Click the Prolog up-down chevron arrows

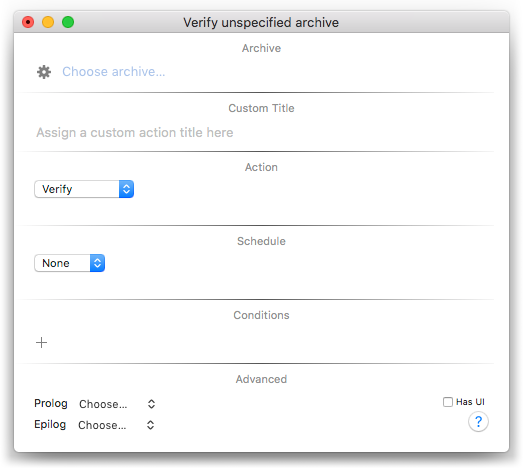[151, 404]
